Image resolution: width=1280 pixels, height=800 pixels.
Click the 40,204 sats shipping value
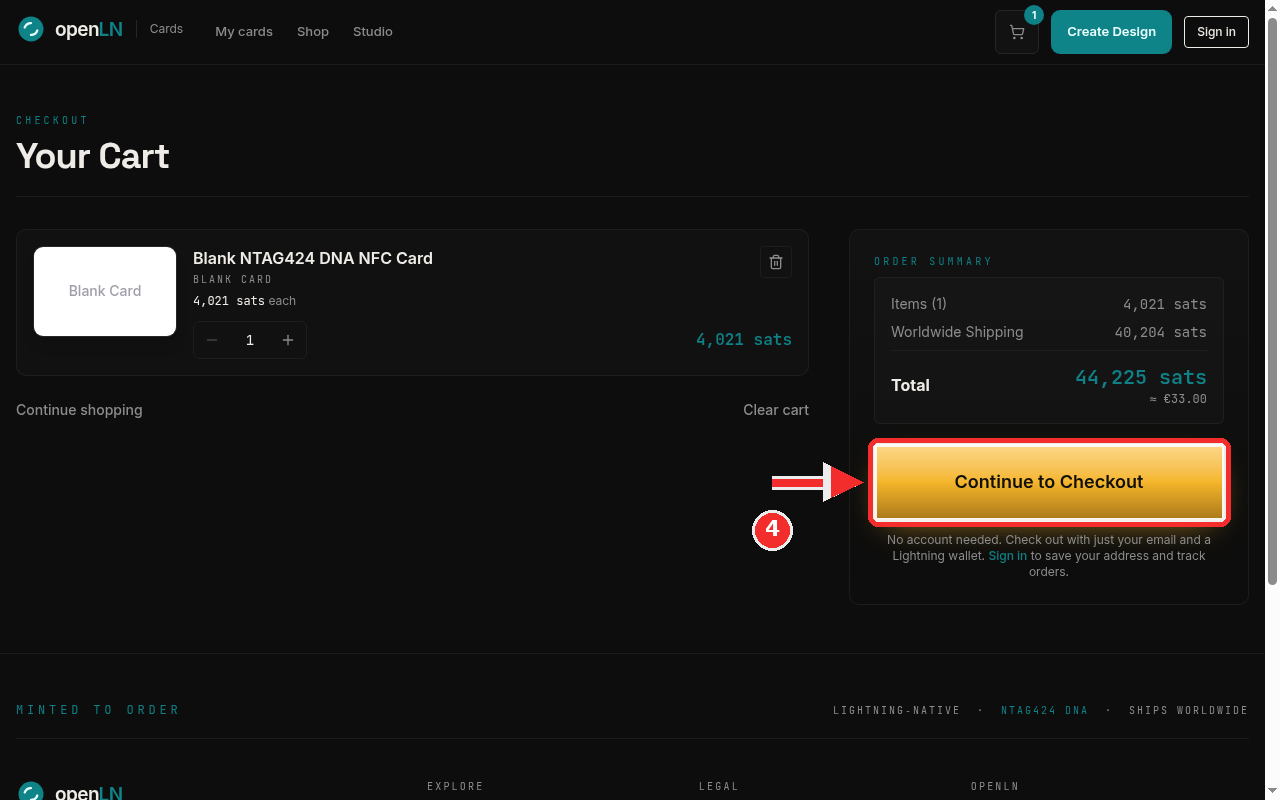click(x=1161, y=332)
